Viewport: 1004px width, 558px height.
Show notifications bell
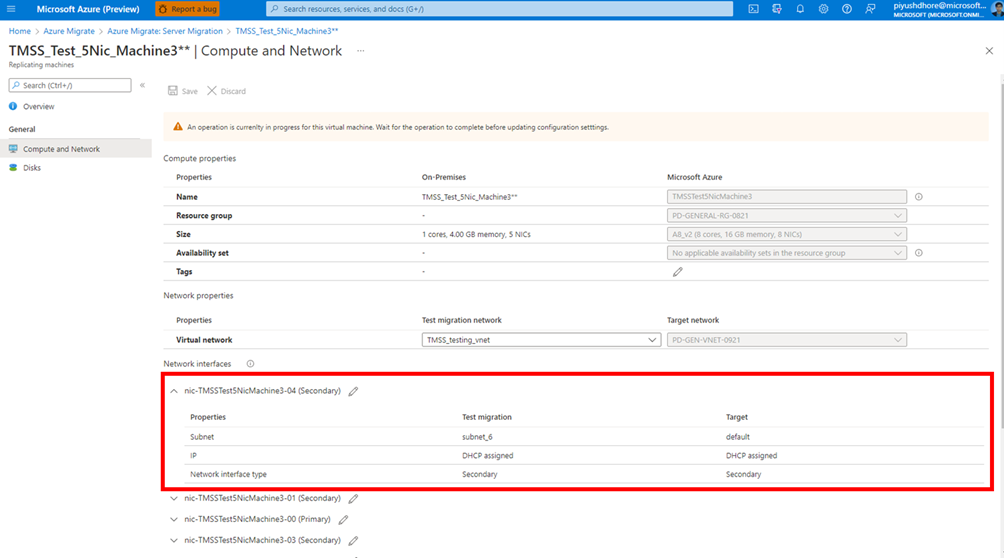coord(800,9)
